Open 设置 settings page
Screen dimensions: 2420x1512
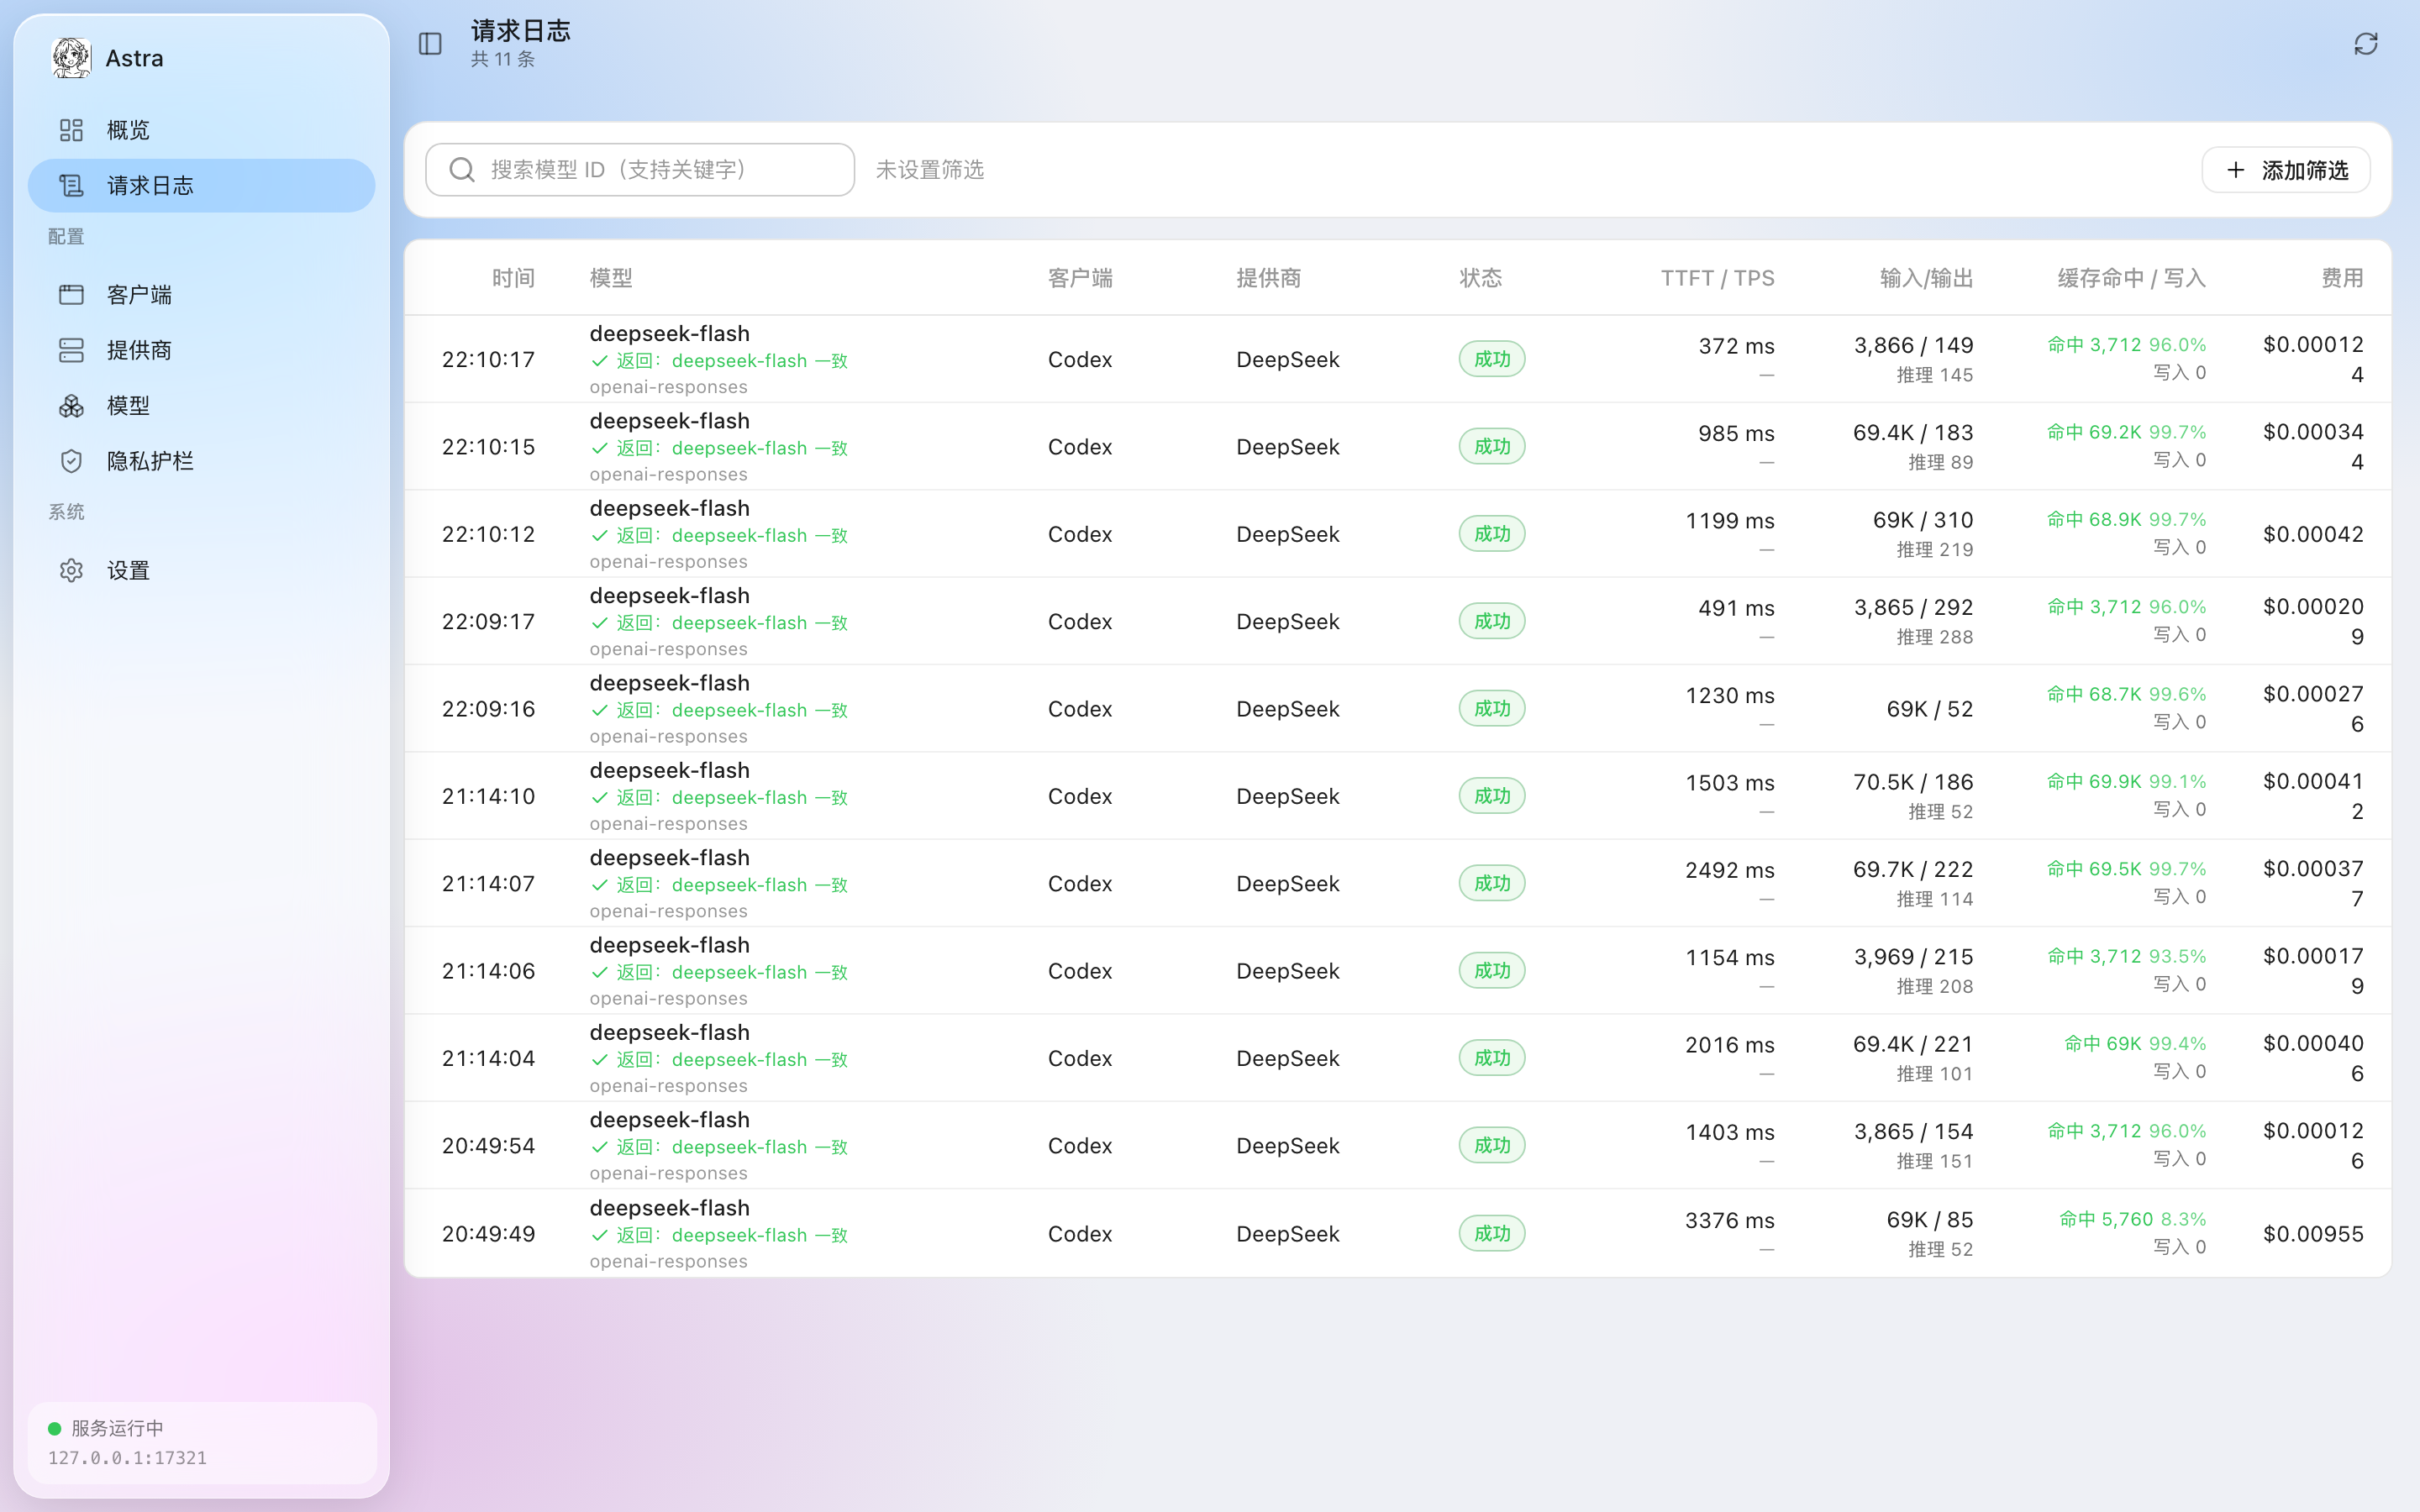[201, 570]
